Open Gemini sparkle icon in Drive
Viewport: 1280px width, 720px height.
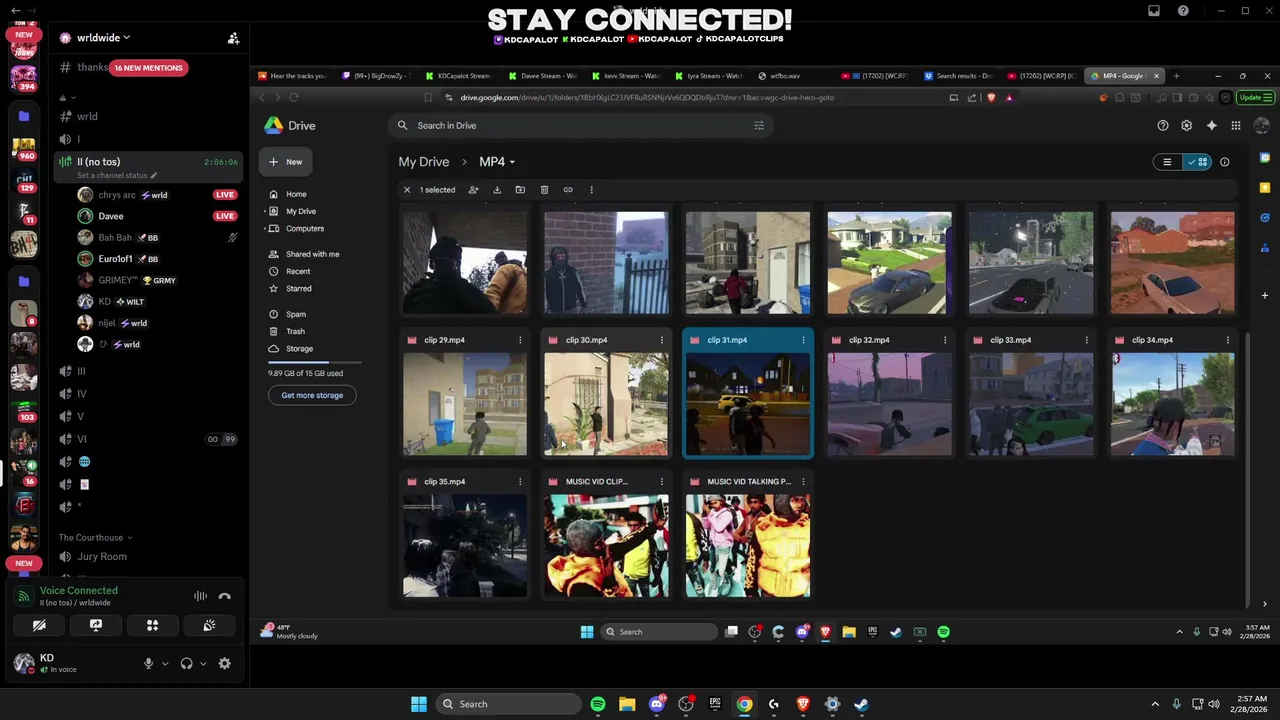1211,126
